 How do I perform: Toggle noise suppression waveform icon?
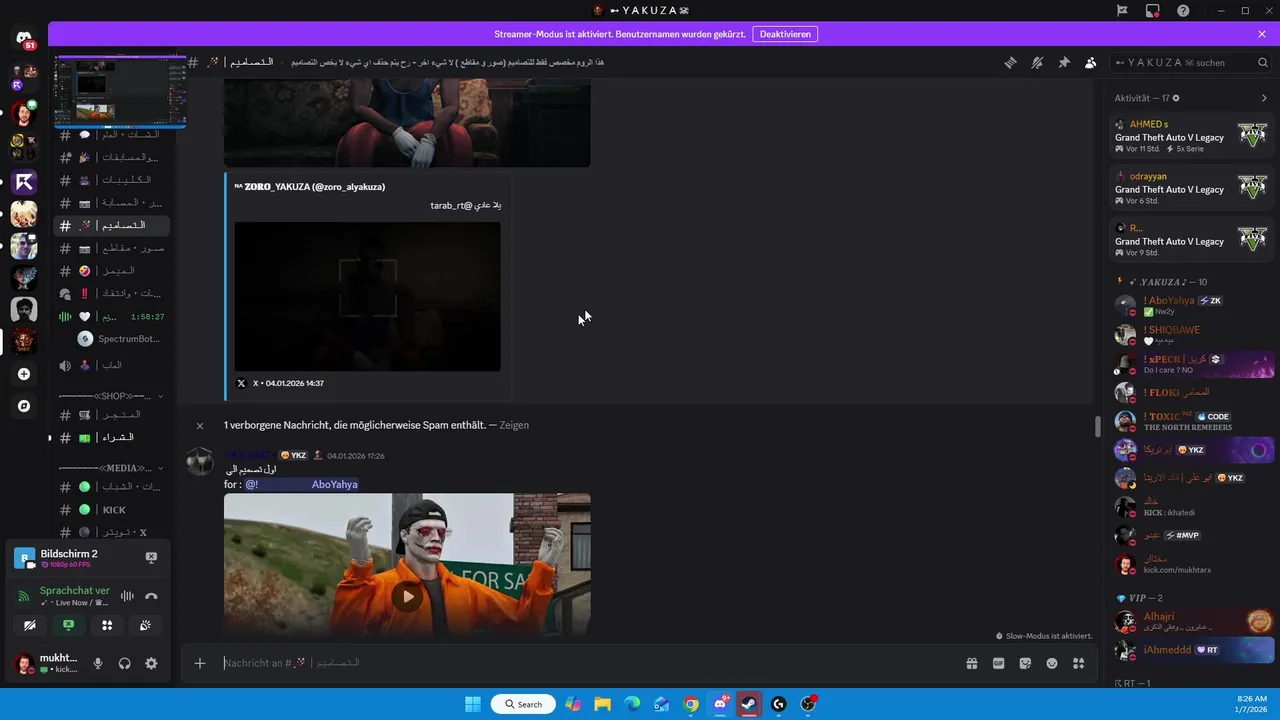pyautogui.click(x=127, y=596)
